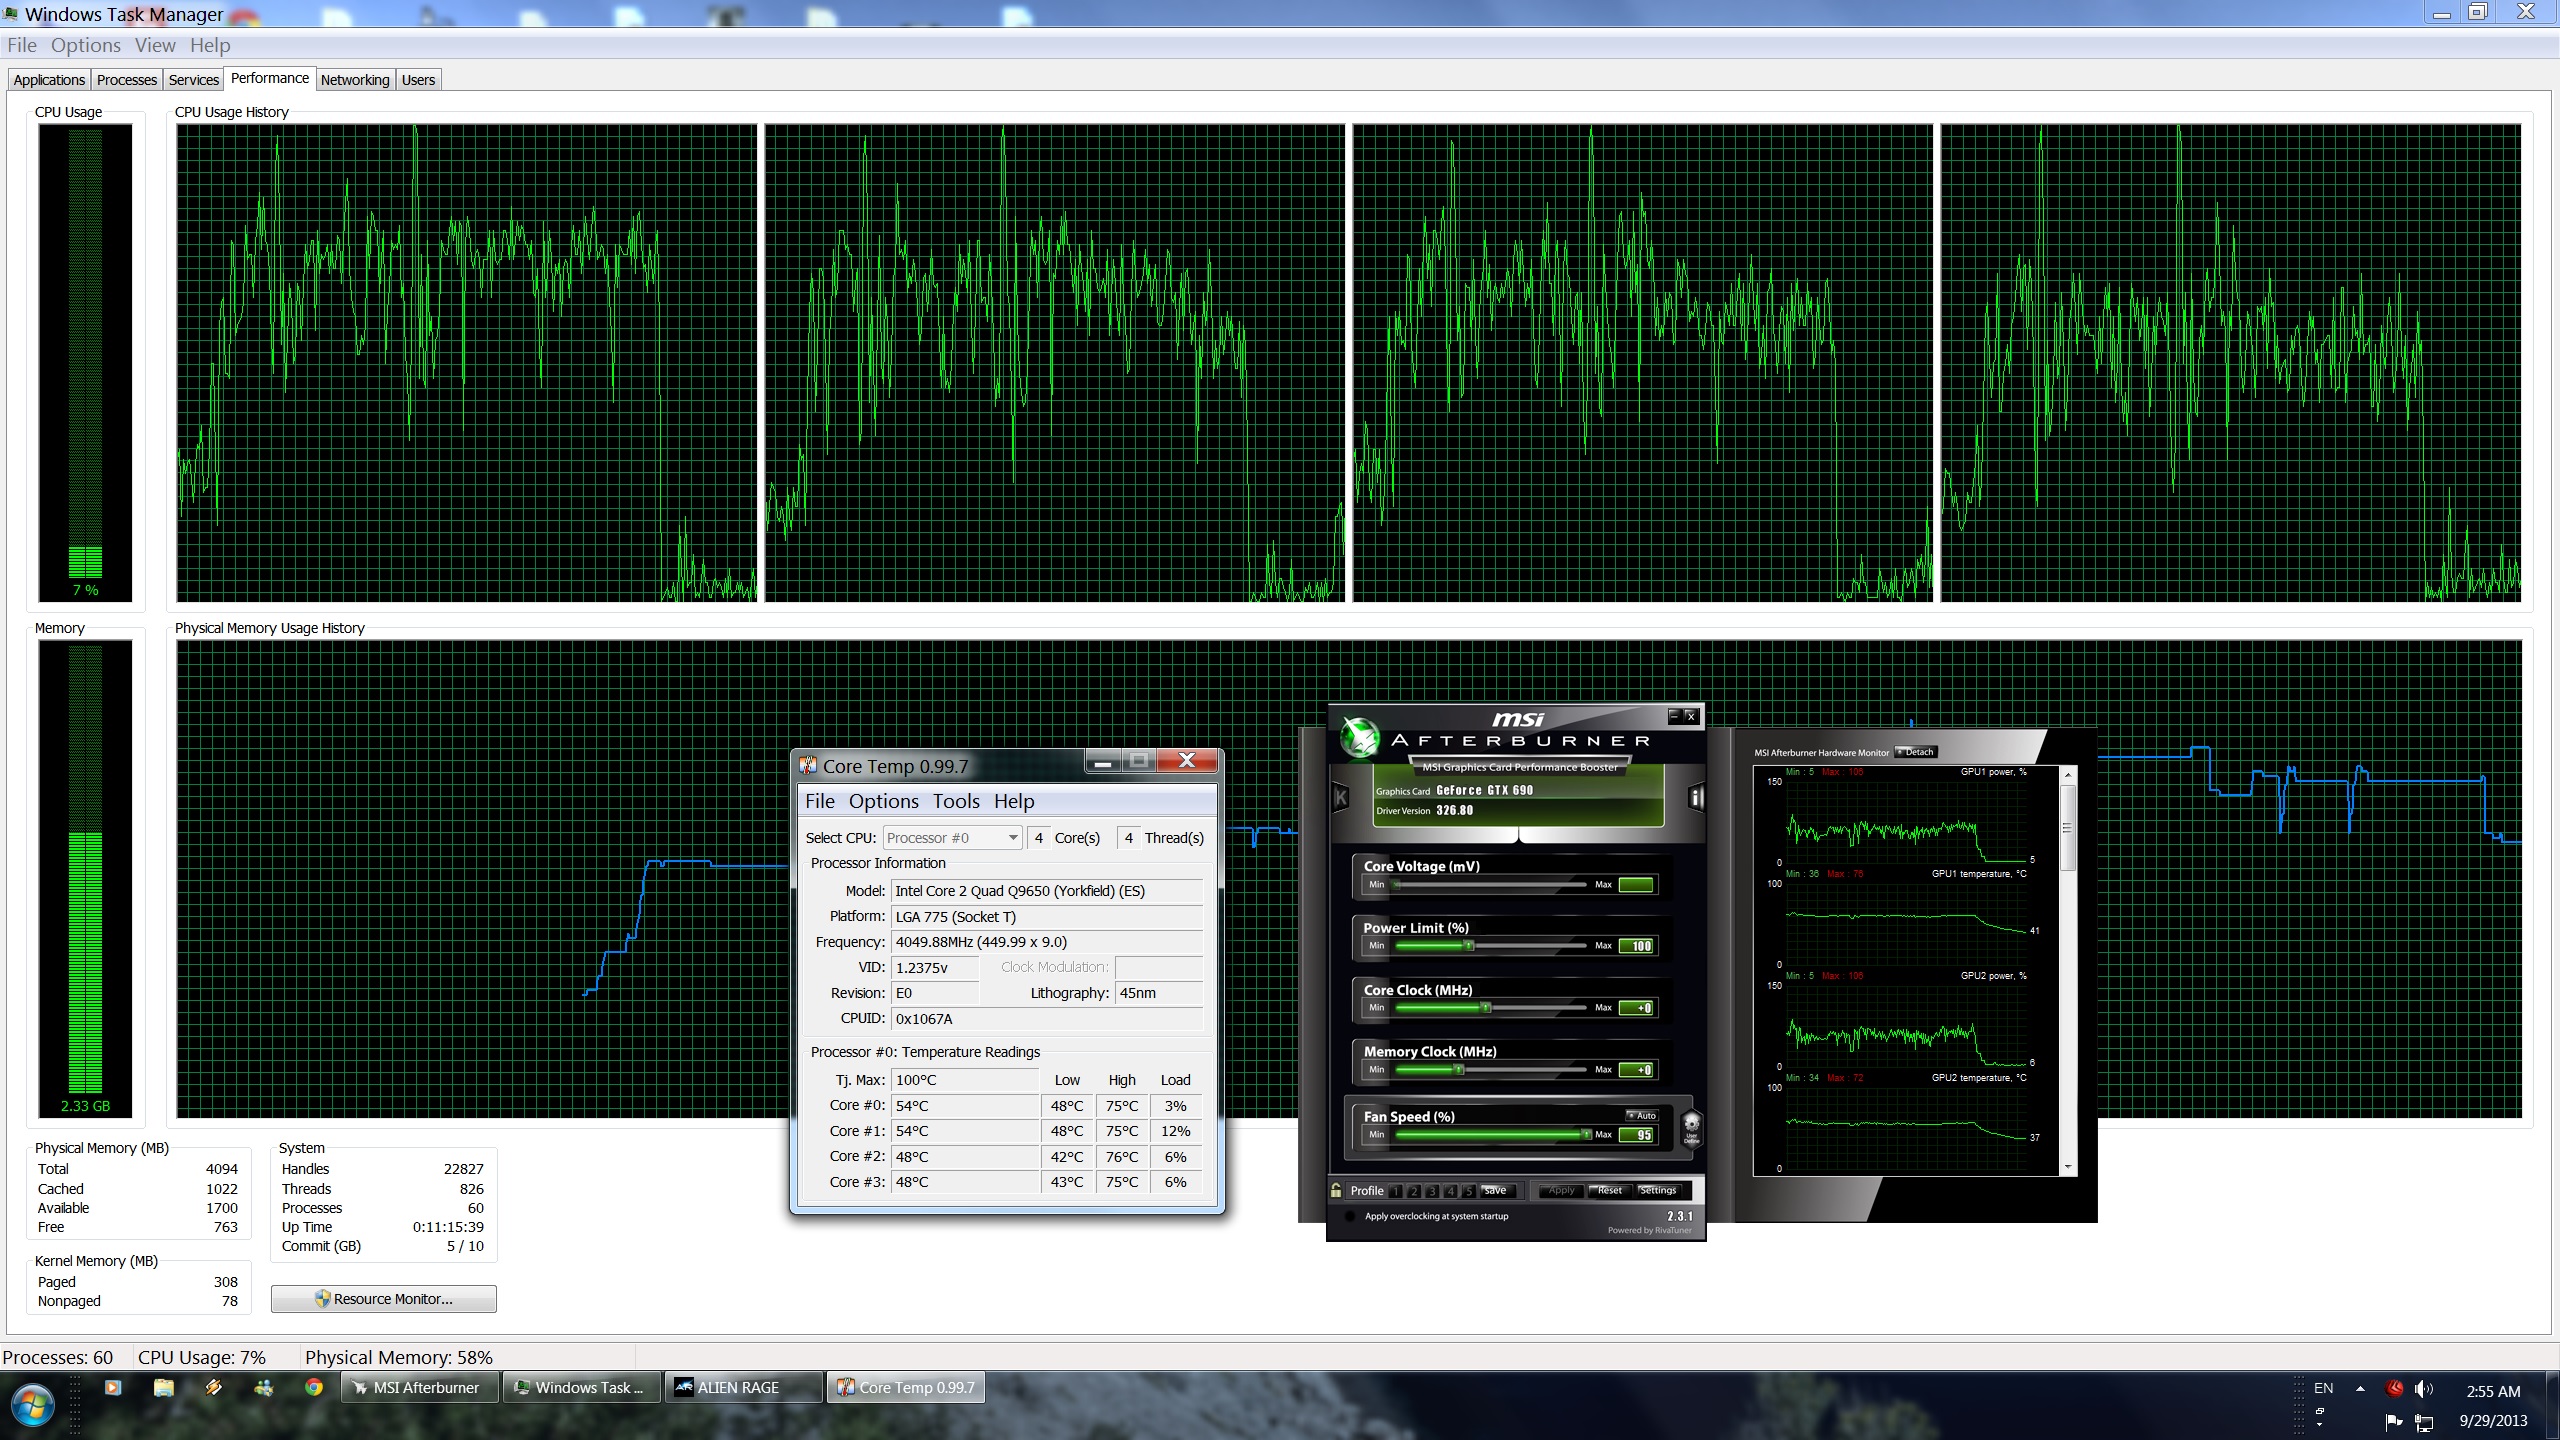The height and width of the screenshot is (1440, 2560).
Task: Click the volume speaker tray icon
Action: tap(2423, 1388)
